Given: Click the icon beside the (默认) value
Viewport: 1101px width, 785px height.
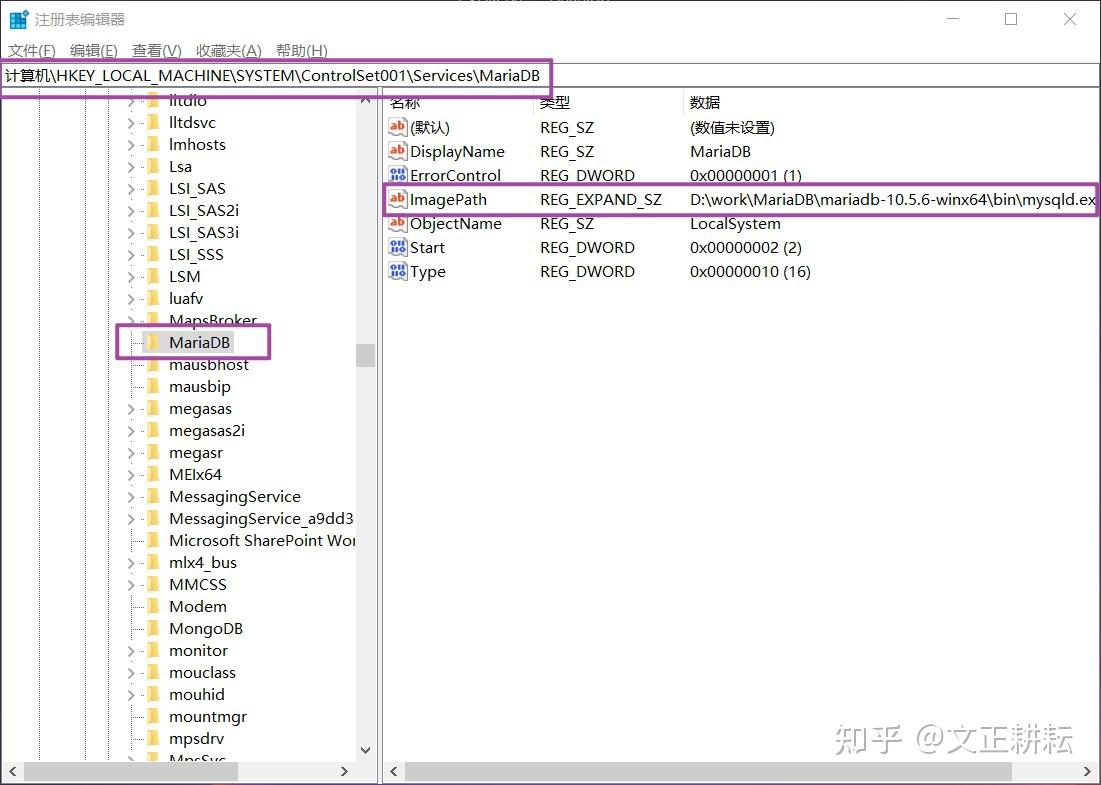Looking at the screenshot, I should coord(397,127).
